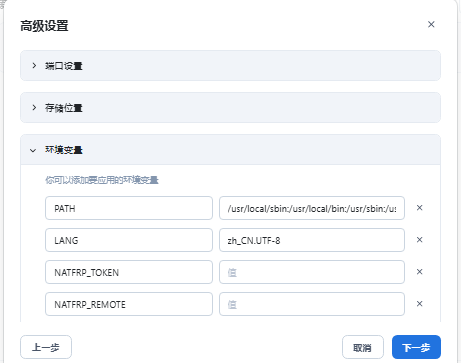Go to next step with 下一步
The height and width of the screenshot is (363, 461).
point(416,347)
